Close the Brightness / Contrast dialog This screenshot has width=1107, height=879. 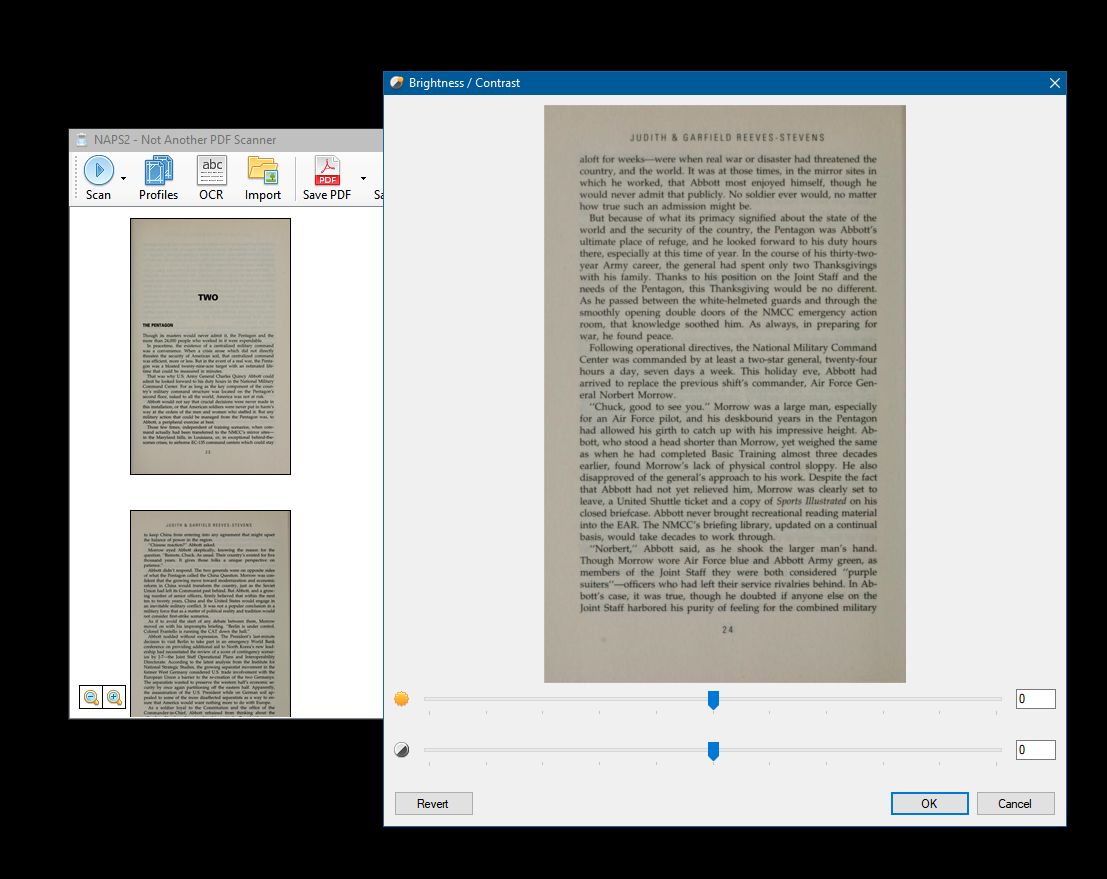point(1055,83)
